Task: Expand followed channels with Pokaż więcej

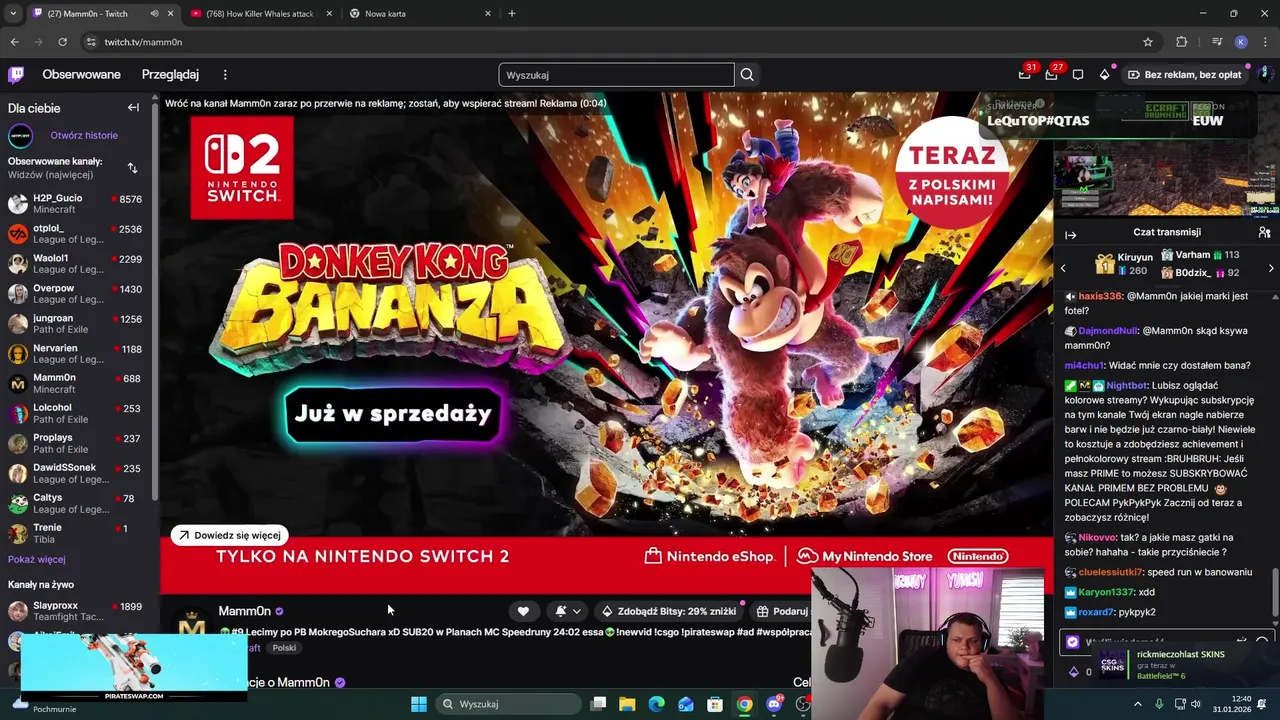Action: pos(36,559)
